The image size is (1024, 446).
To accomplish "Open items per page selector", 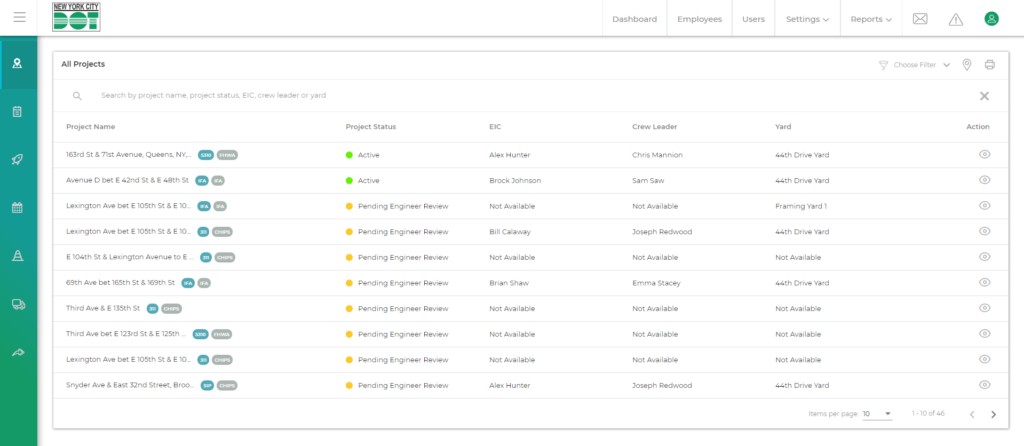I will click(877, 414).
